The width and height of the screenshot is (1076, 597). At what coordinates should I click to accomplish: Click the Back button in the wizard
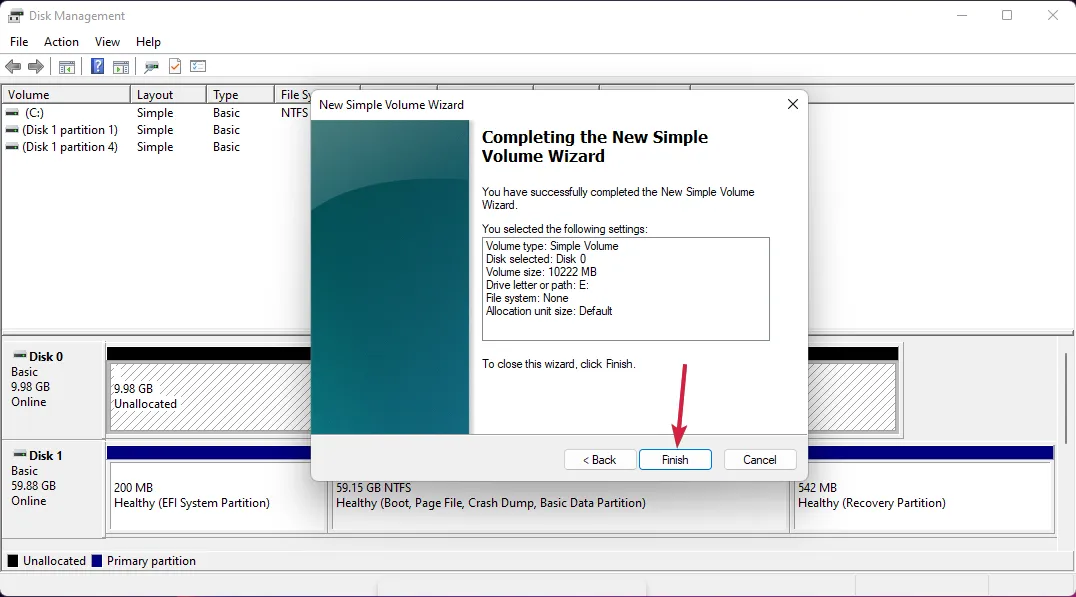click(600, 460)
